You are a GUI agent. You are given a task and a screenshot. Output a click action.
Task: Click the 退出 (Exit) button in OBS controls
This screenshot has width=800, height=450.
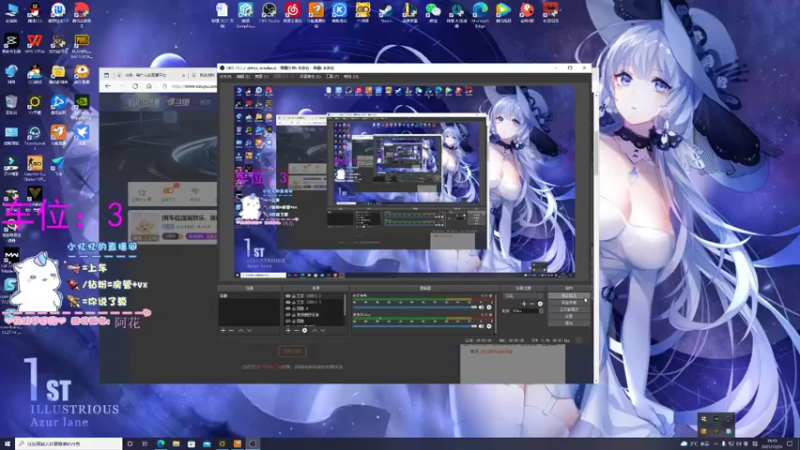point(569,323)
